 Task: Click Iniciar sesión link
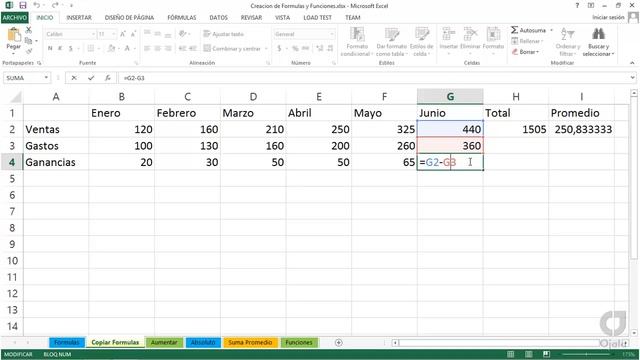(608, 17)
